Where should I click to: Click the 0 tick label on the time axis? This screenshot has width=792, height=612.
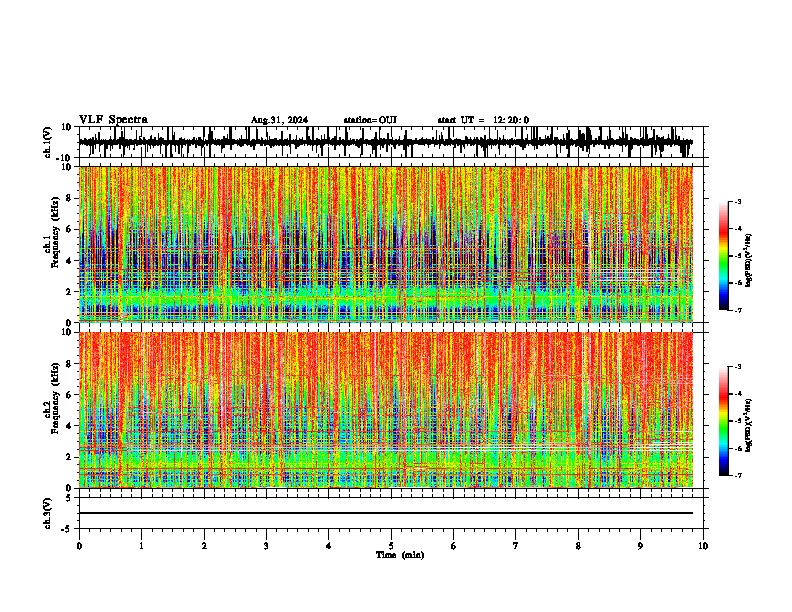point(79,546)
